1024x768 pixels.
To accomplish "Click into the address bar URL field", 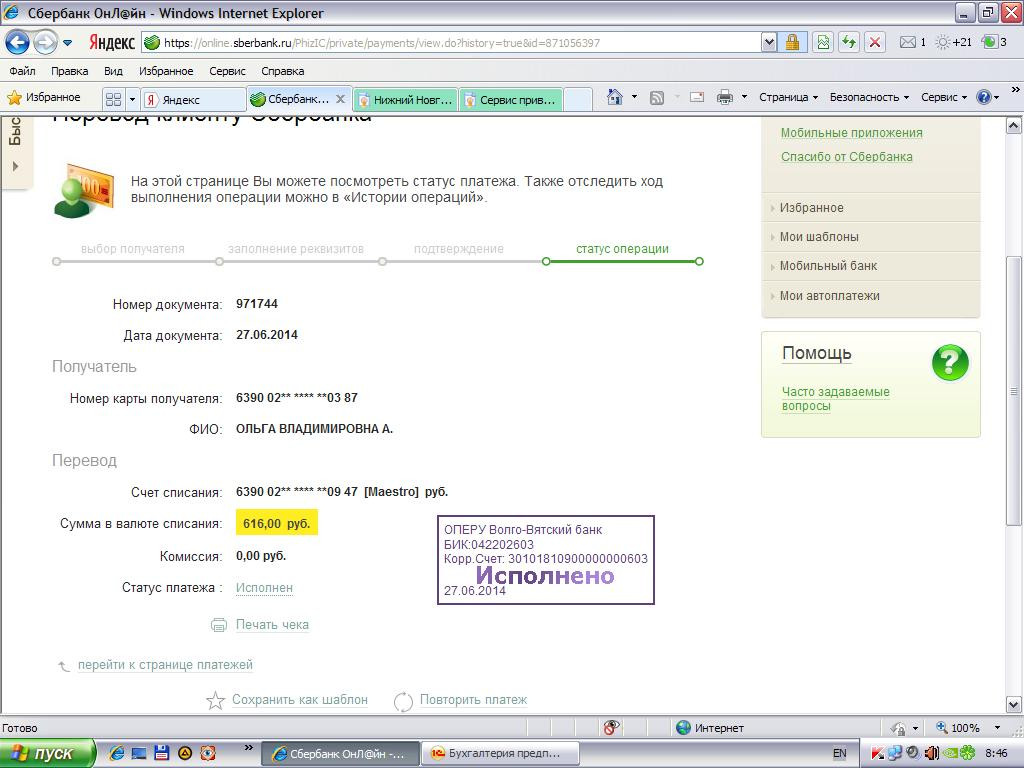I will [451, 43].
